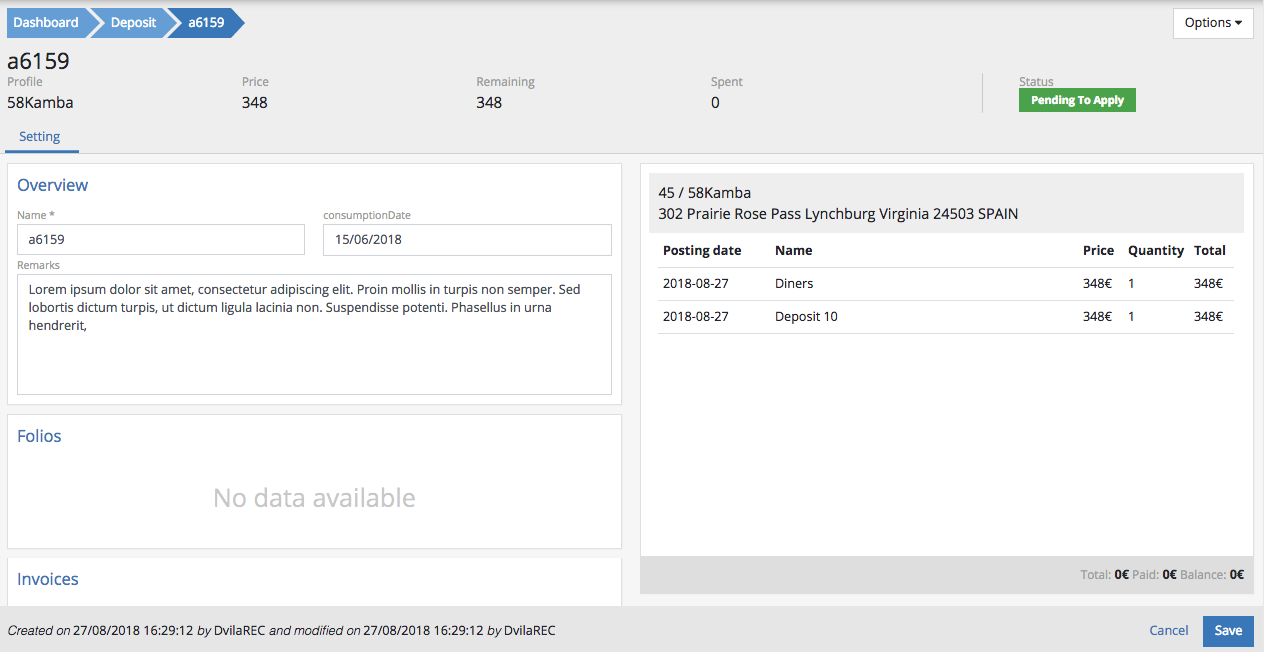Go to Dashboard breadcrumb
Viewport: 1264px width, 652px height.
(x=46, y=22)
